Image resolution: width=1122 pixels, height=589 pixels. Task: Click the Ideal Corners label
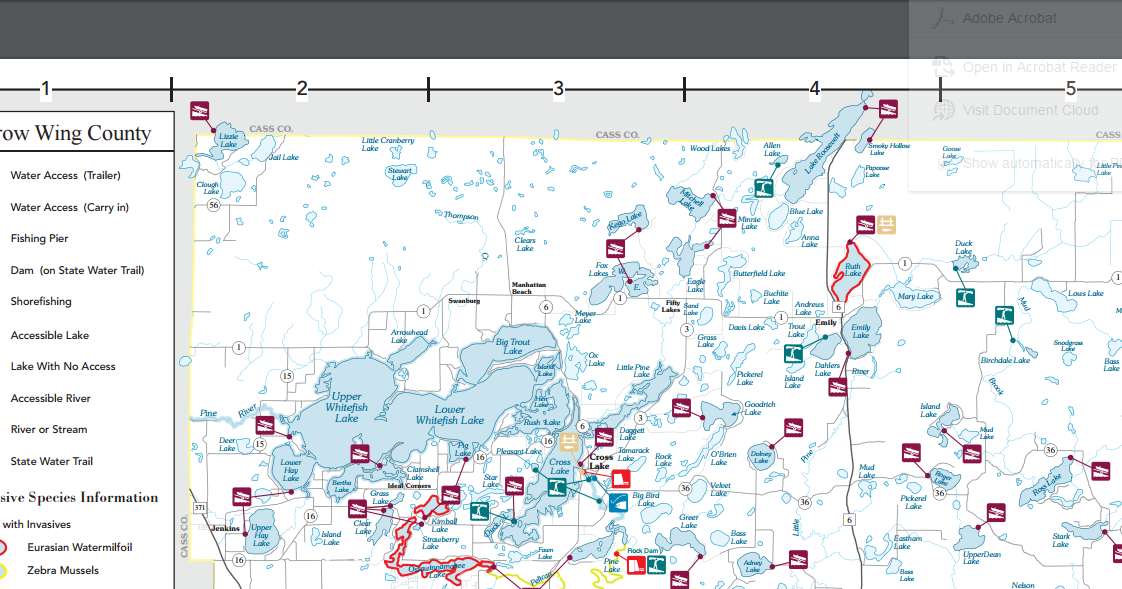(x=409, y=485)
